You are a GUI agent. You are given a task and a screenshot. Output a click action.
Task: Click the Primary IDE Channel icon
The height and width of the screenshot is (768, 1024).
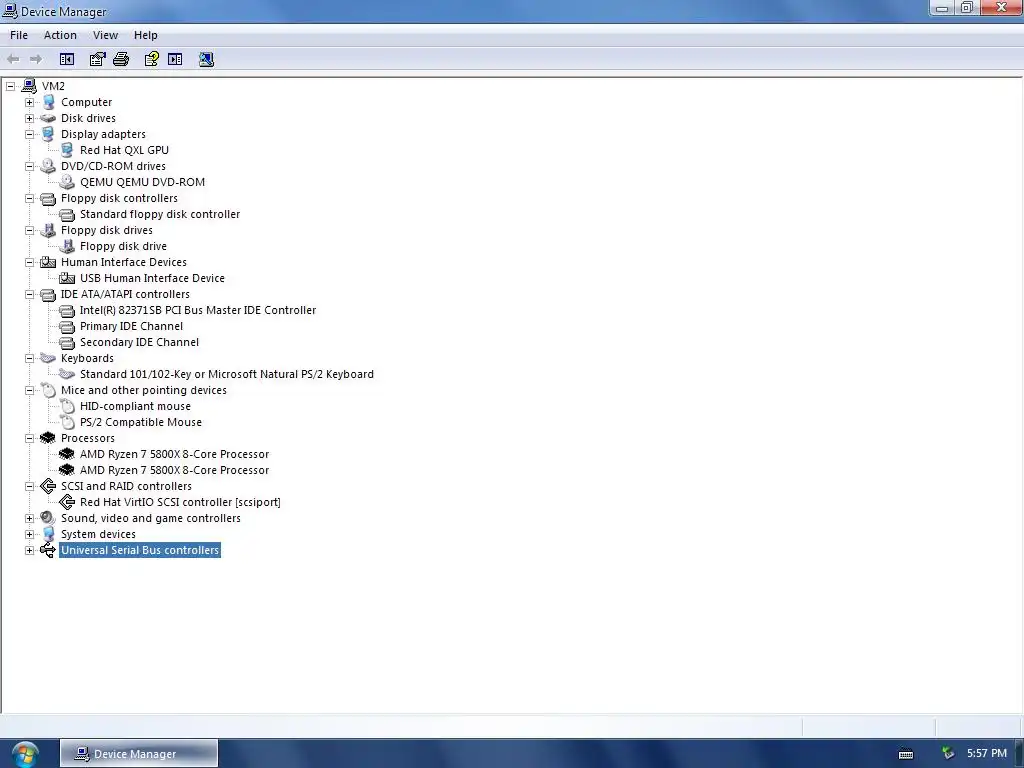[67, 327]
